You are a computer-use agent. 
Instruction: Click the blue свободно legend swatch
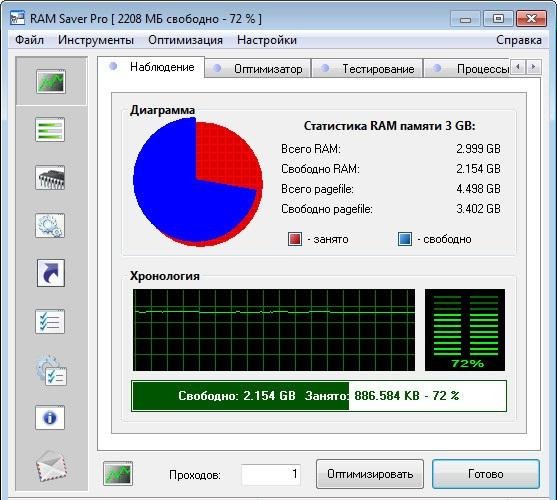[405, 239]
